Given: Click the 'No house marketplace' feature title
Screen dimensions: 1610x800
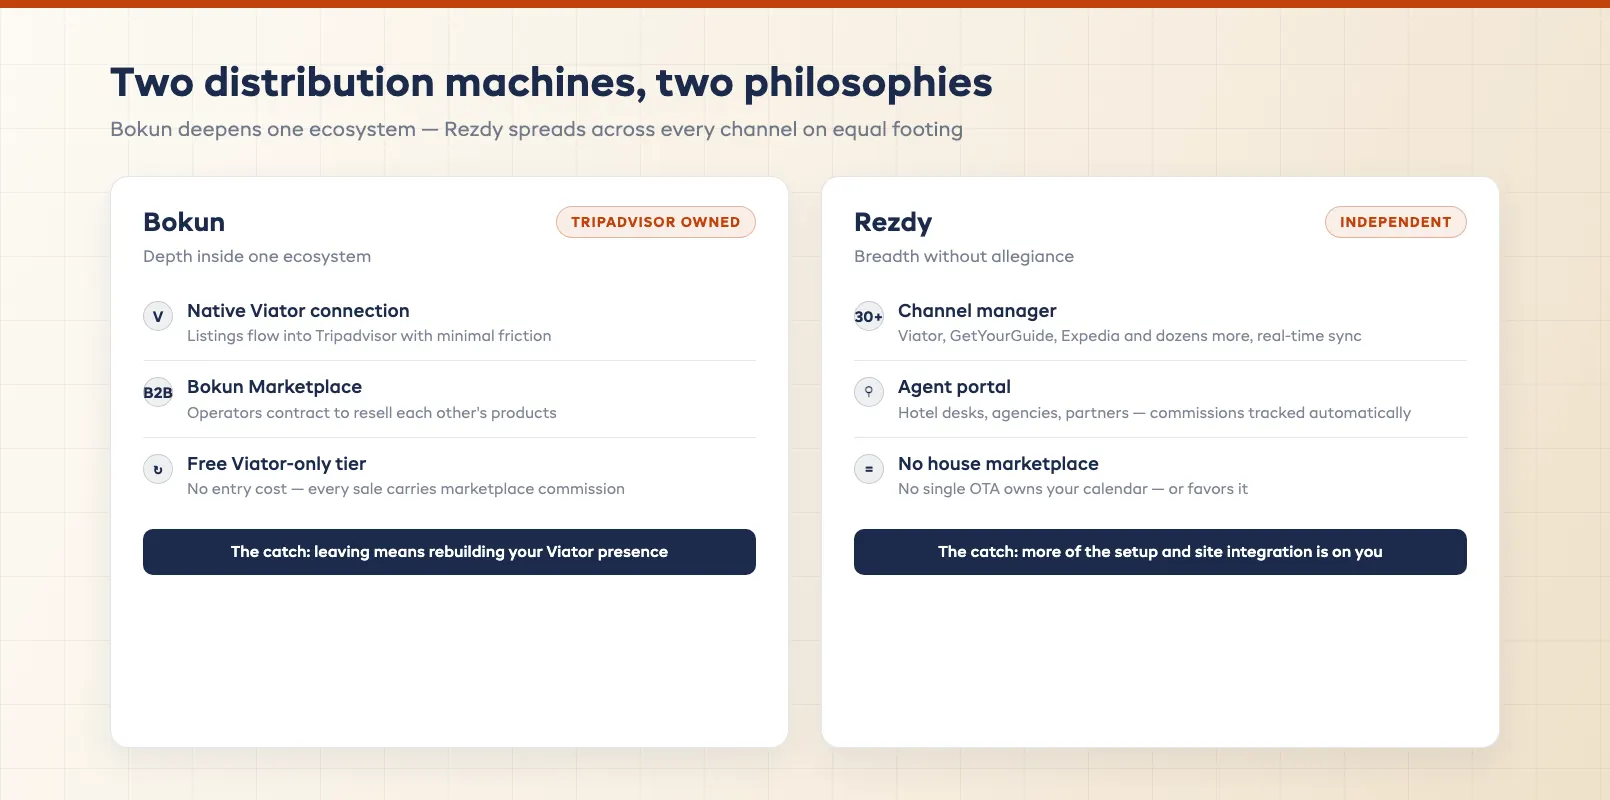Looking at the screenshot, I should 998,464.
